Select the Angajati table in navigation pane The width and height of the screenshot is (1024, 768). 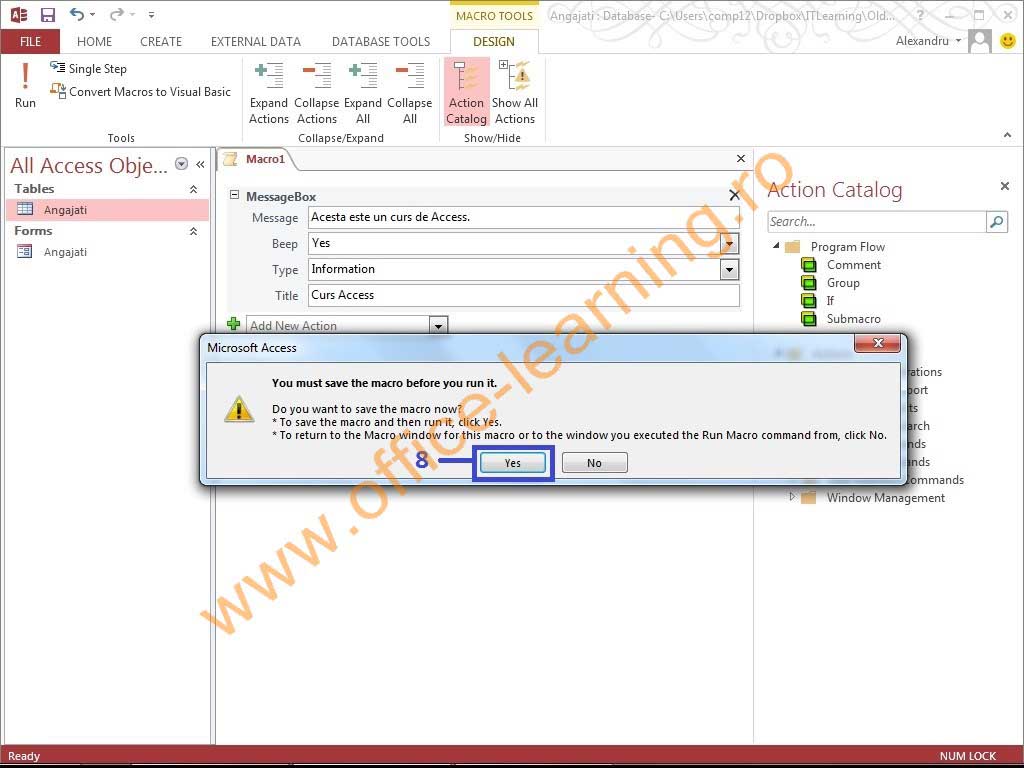[x=108, y=210]
